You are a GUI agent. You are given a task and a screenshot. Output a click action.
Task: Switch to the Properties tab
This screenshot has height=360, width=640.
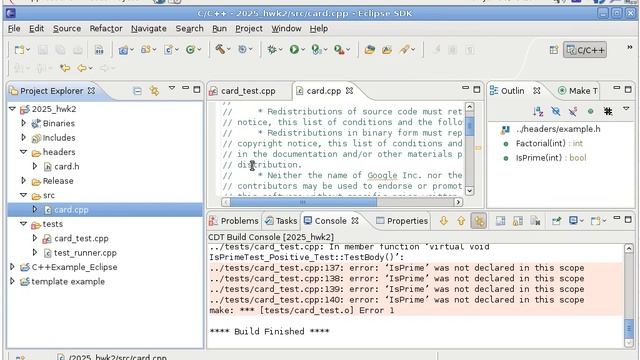tap(402, 221)
